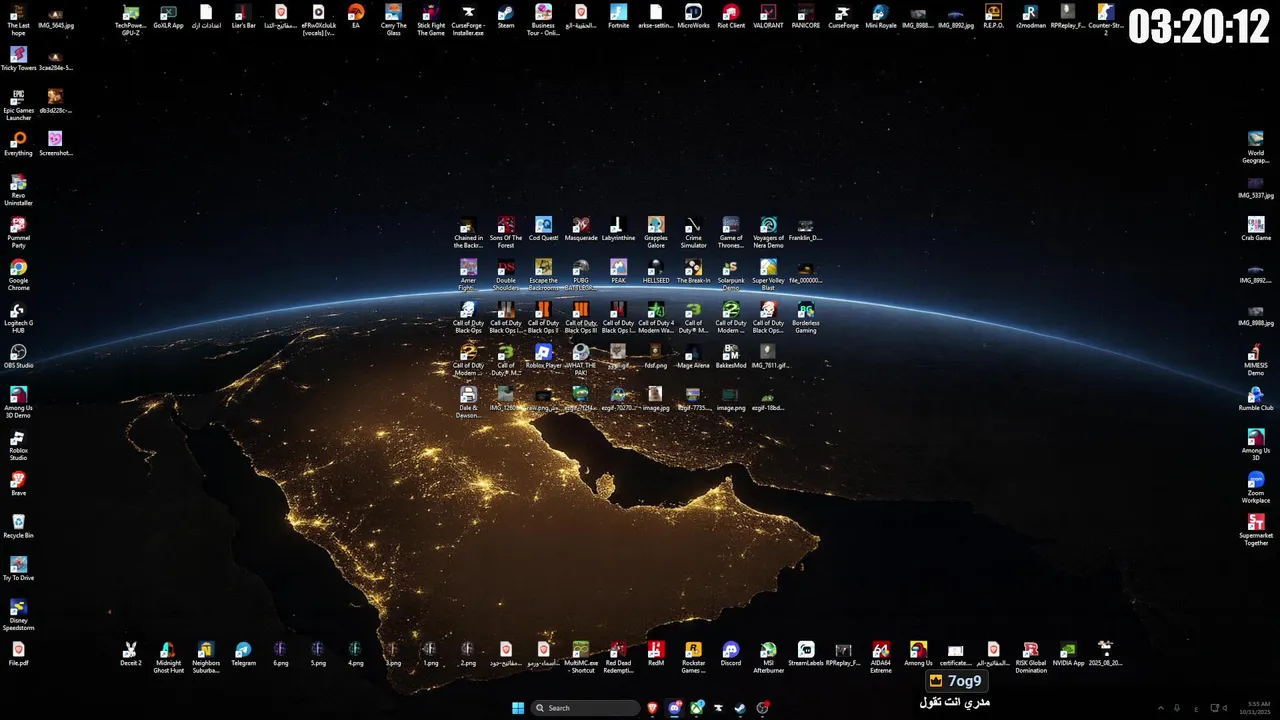Click the Windows Start button
This screenshot has width=1280, height=720.
click(518, 708)
